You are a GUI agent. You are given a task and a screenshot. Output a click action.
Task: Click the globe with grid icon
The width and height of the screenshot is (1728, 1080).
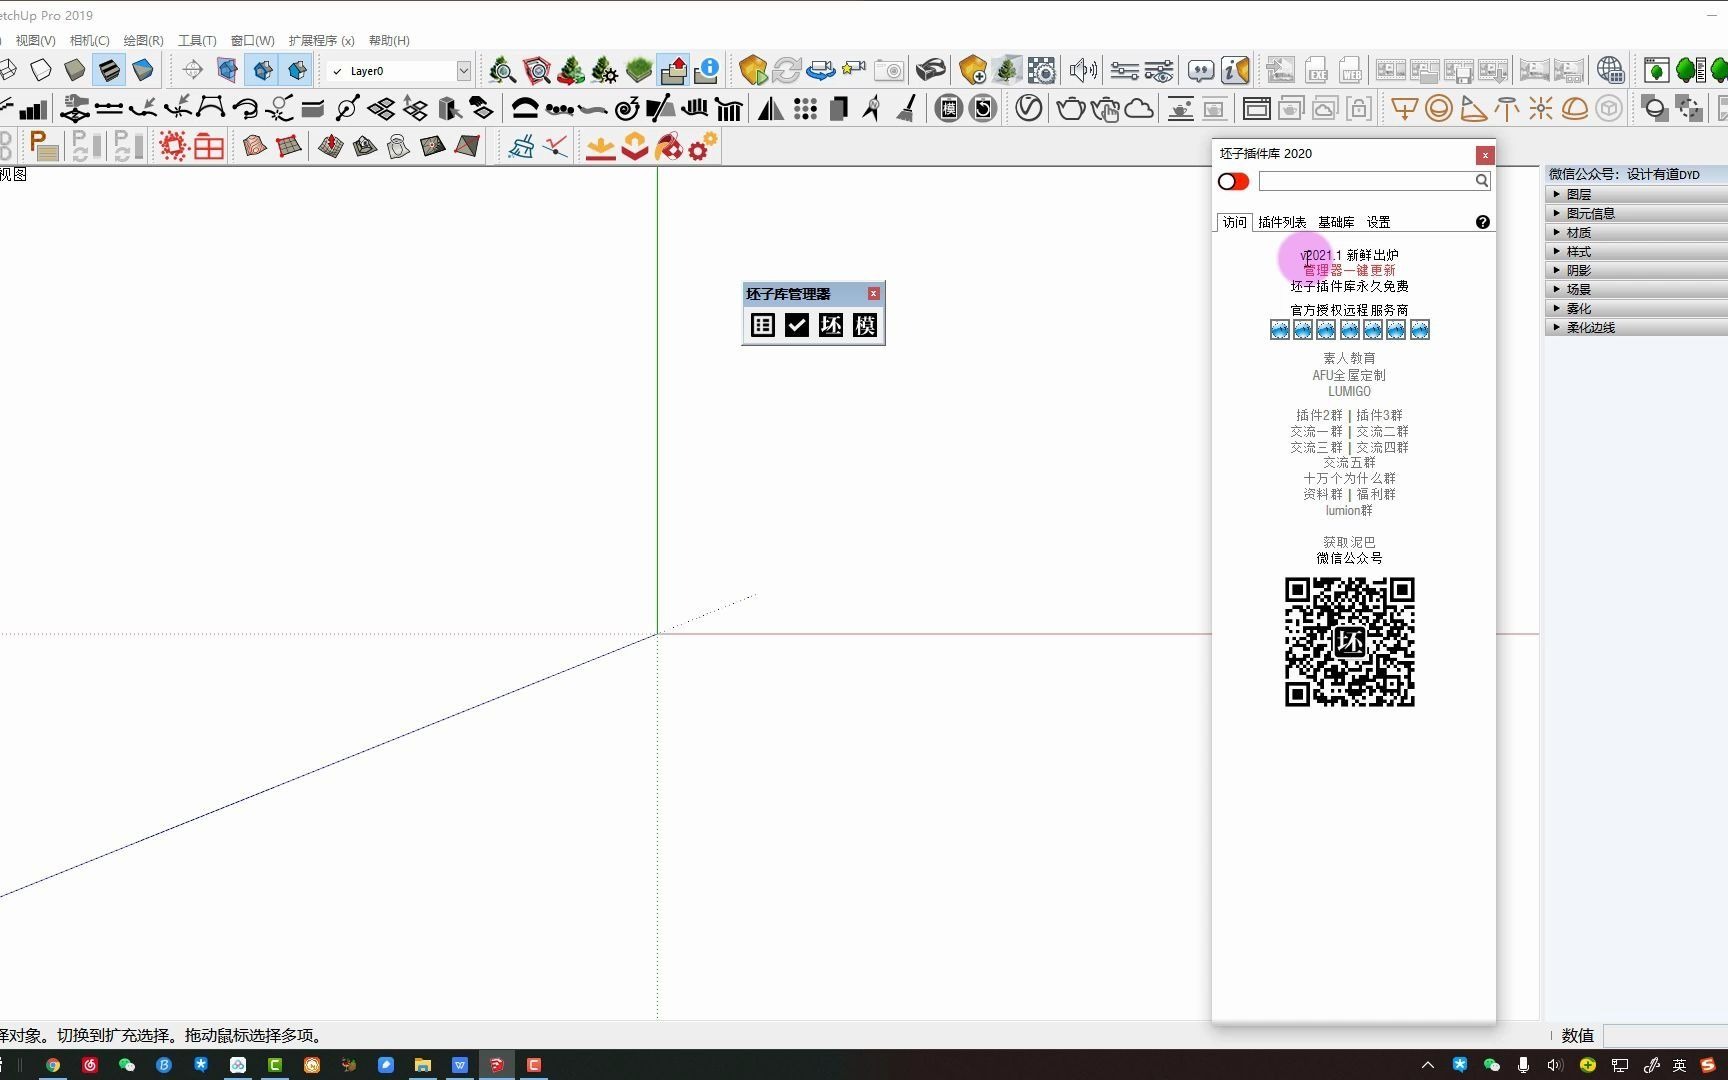1610,70
